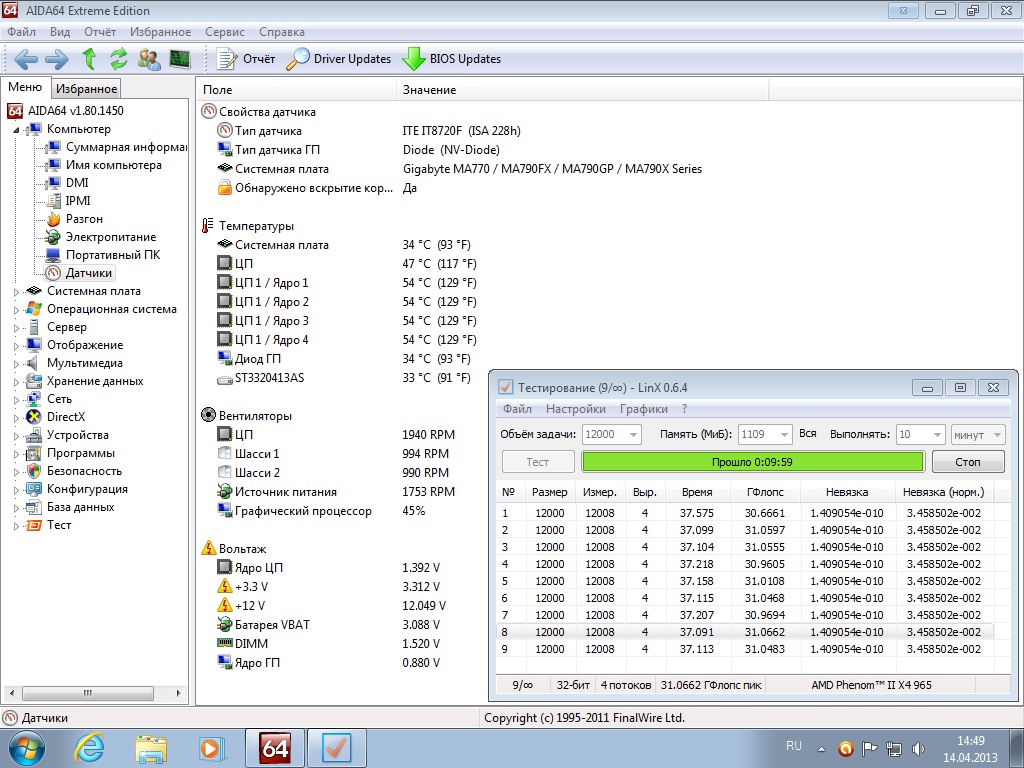This screenshot has width=1024, height=768.
Task: Click the Тест button in LinX
Action: click(x=538, y=462)
